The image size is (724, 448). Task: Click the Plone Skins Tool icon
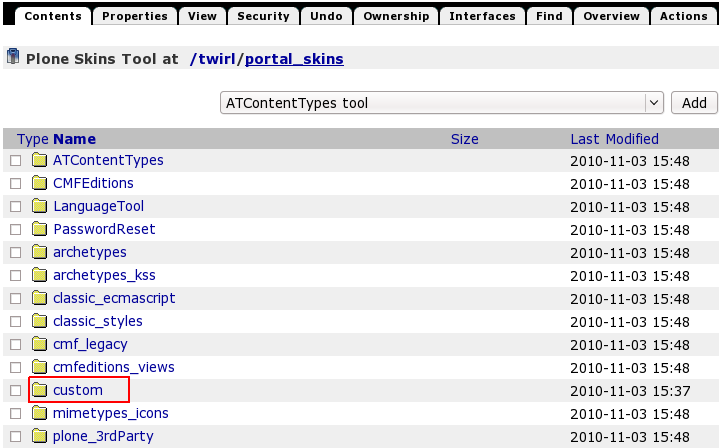coord(13,57)
